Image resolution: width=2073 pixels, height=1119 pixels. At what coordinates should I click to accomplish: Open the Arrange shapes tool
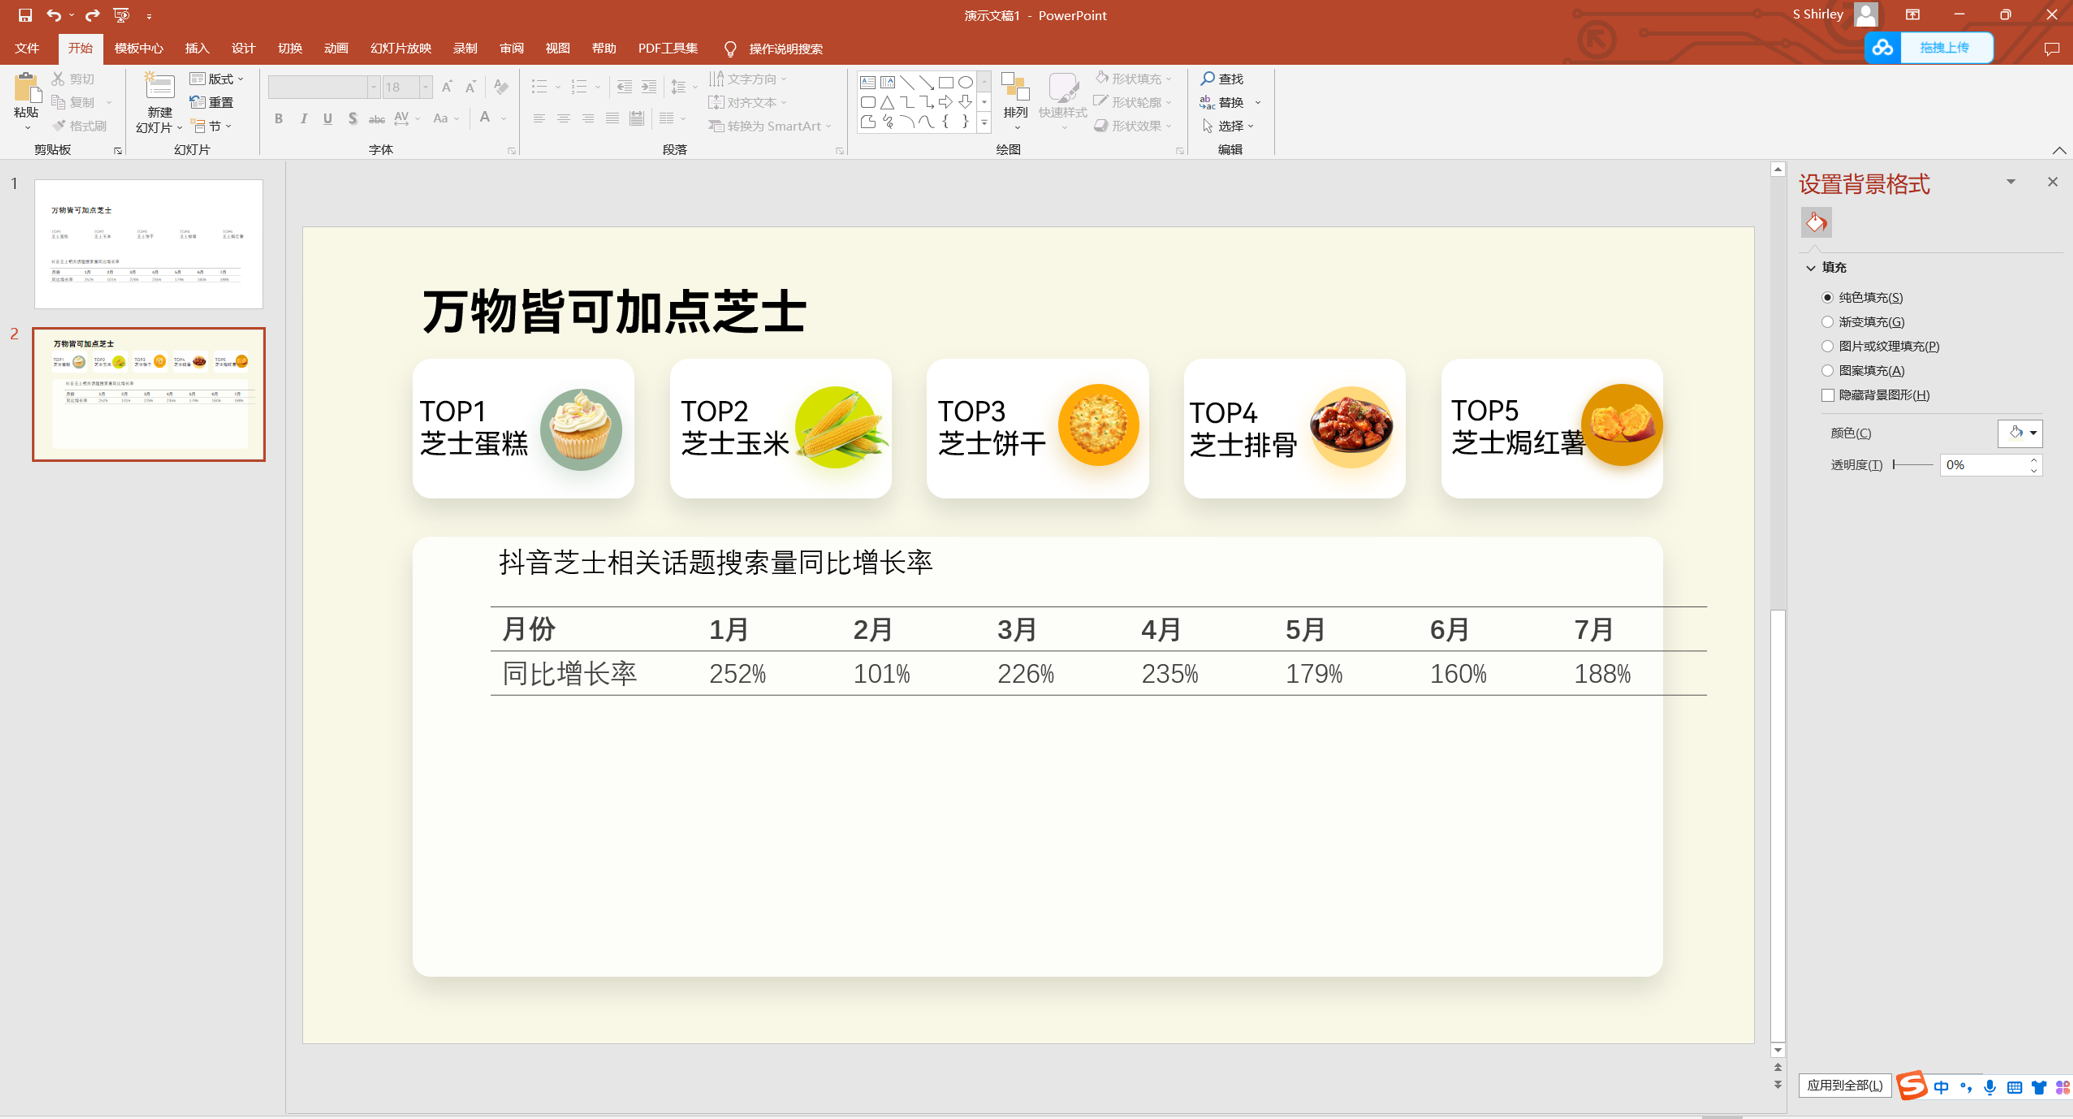pyautogui.click(x=1016, y=100)
